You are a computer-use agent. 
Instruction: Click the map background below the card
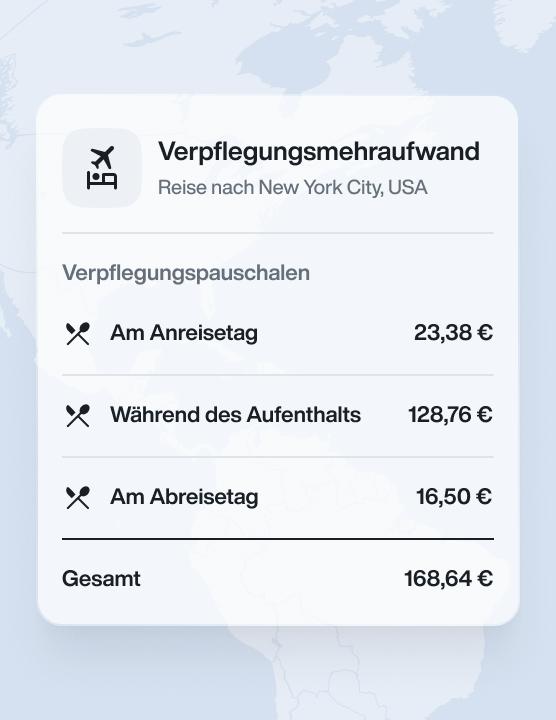(x=278, y=673)
